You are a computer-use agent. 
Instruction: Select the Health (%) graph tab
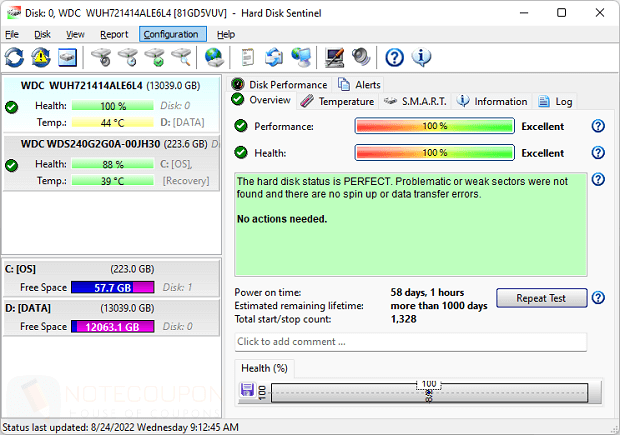(x=264, y=368)
